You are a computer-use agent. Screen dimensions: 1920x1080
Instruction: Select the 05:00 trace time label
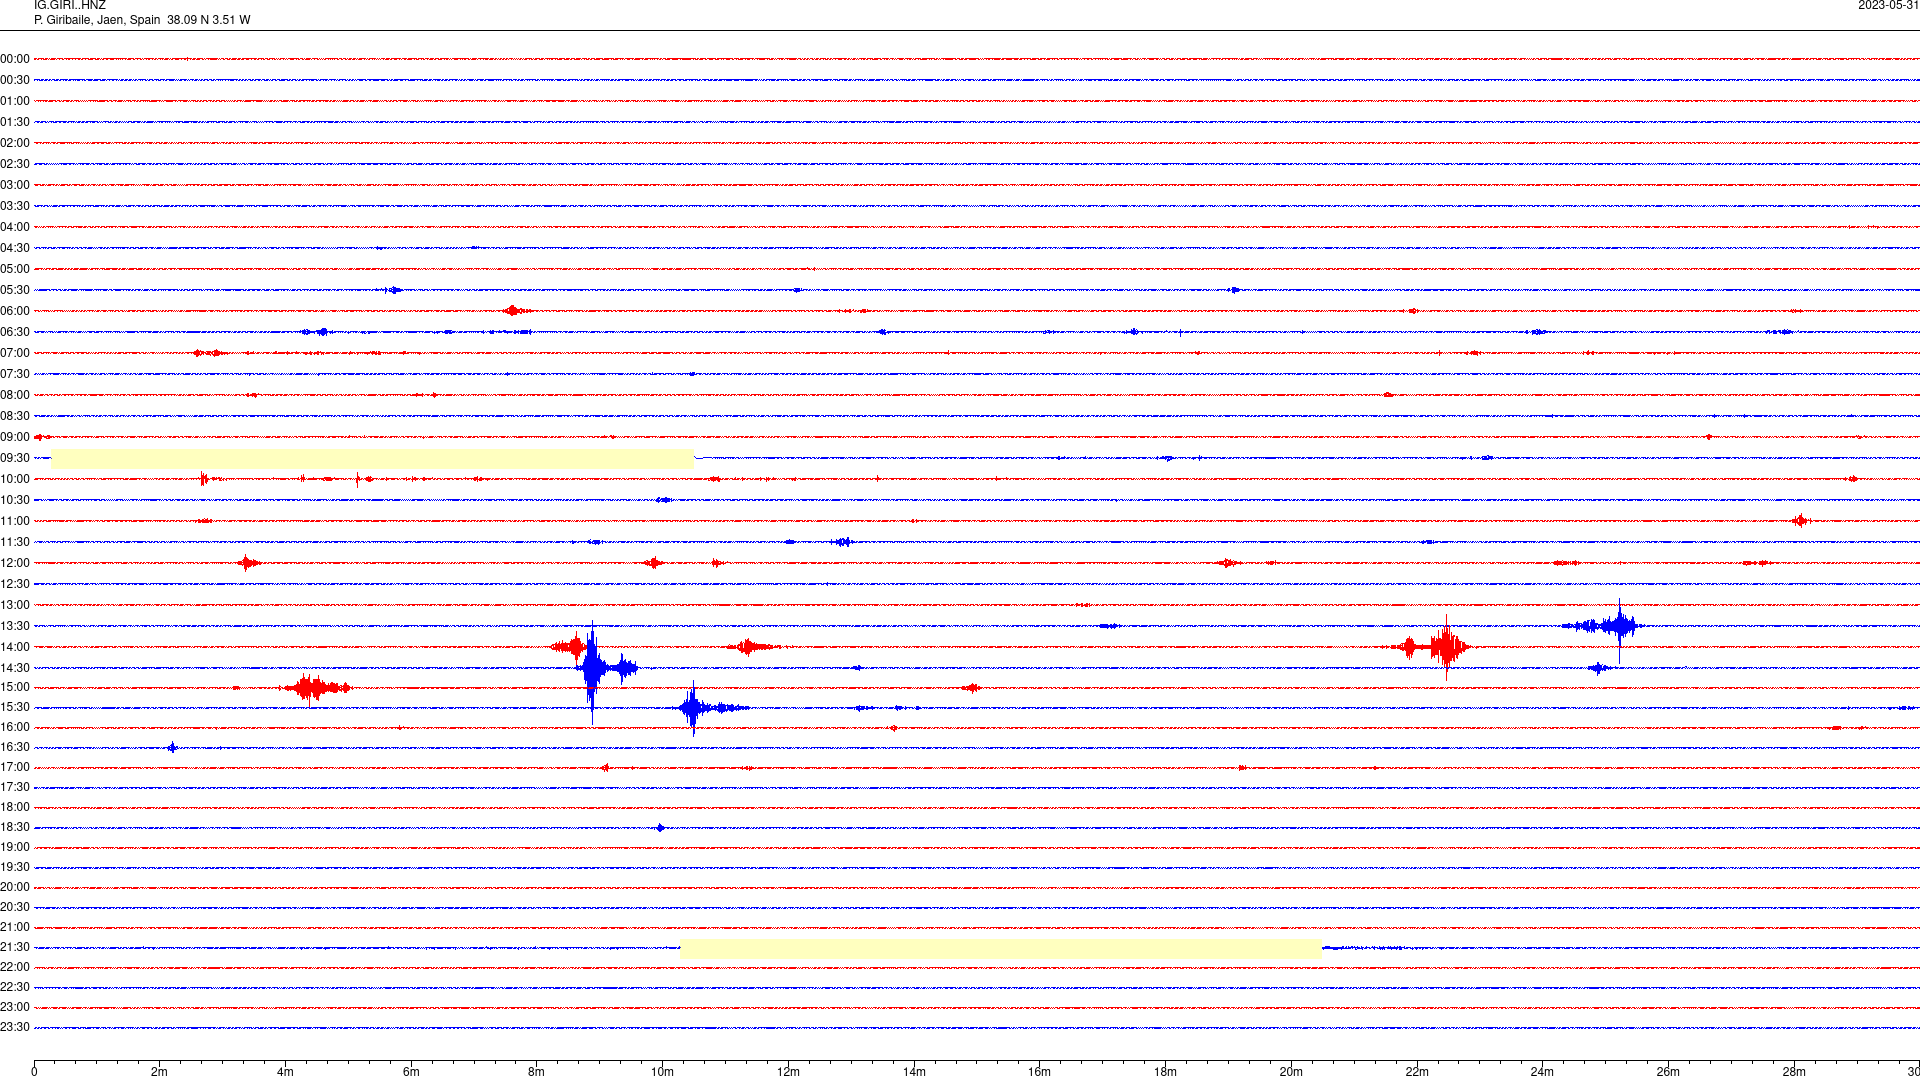(15, 269)
